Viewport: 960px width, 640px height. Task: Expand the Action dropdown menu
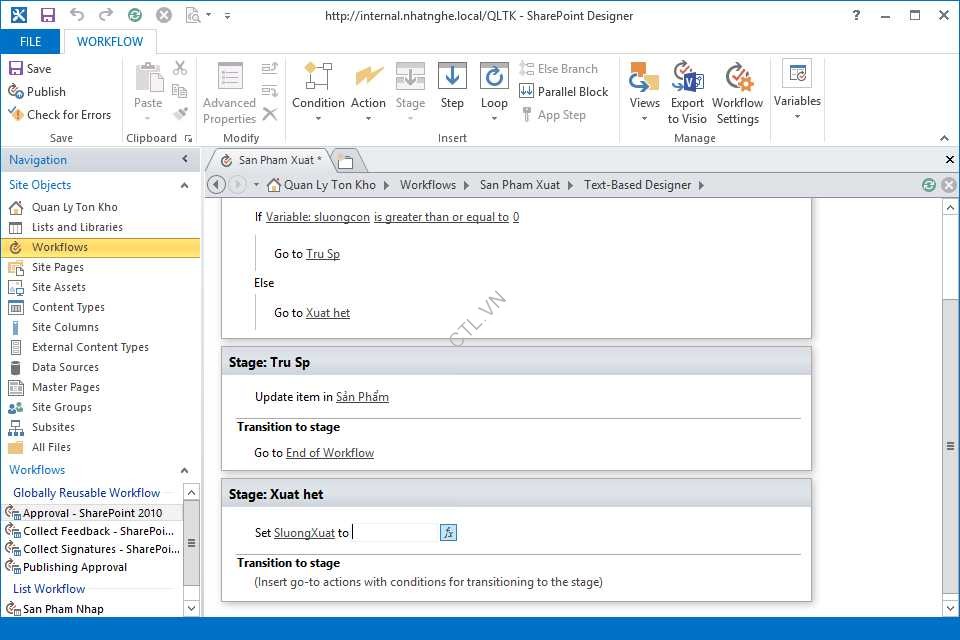[x=368, y=92]
